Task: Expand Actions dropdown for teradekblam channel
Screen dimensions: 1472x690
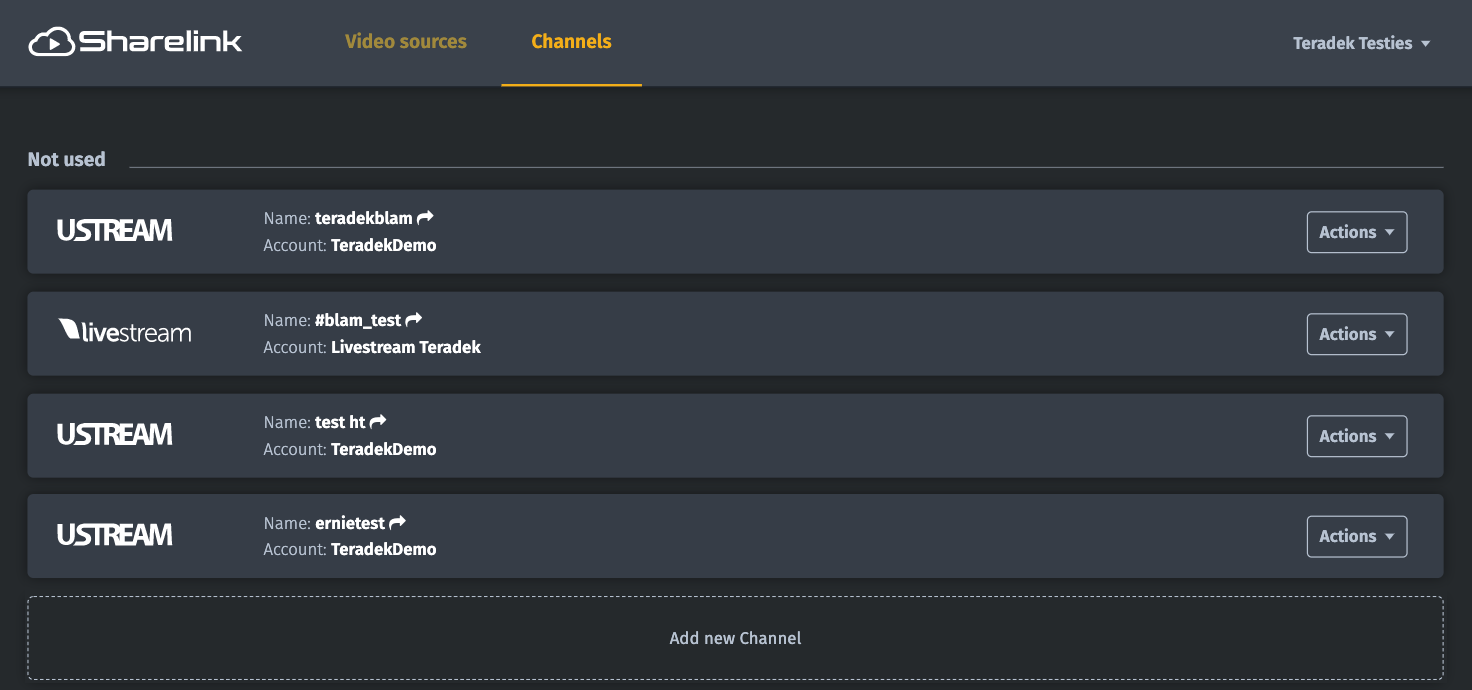Action: tap(1356, 232)
